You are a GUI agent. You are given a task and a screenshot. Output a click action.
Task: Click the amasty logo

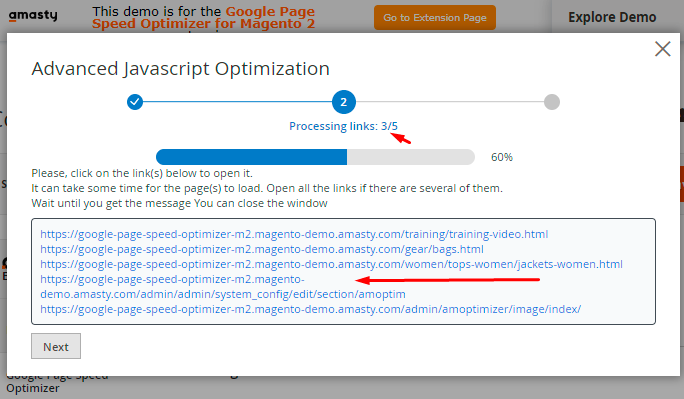point(33,16)
